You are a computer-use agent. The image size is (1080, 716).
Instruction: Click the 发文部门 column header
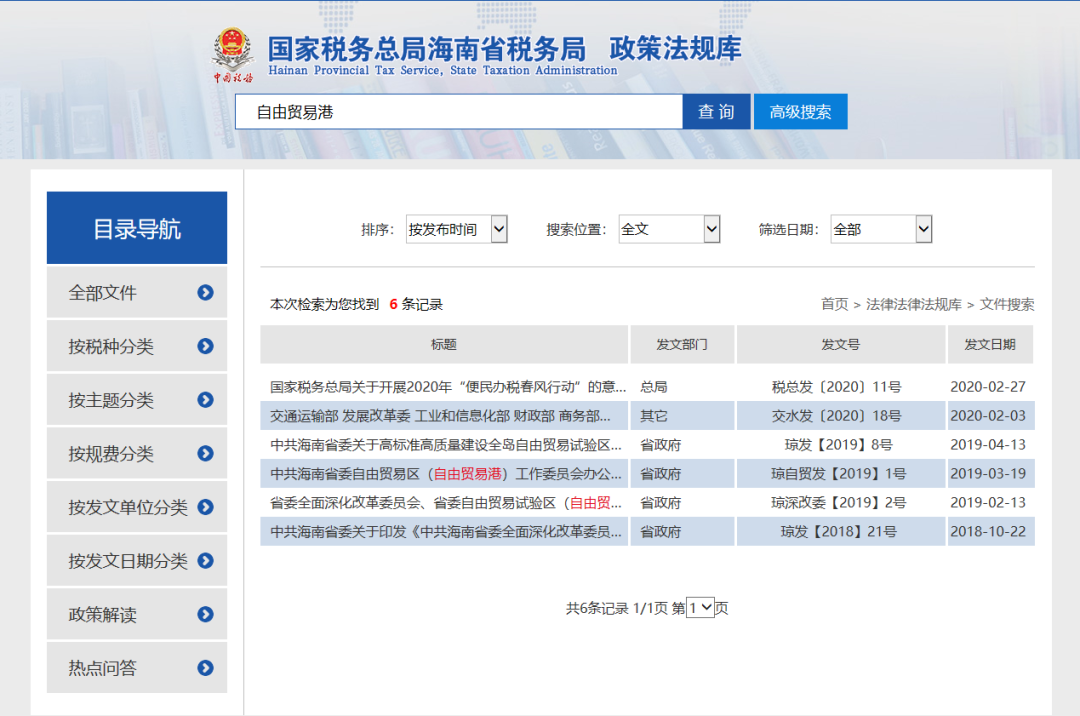tap(682, 344)
